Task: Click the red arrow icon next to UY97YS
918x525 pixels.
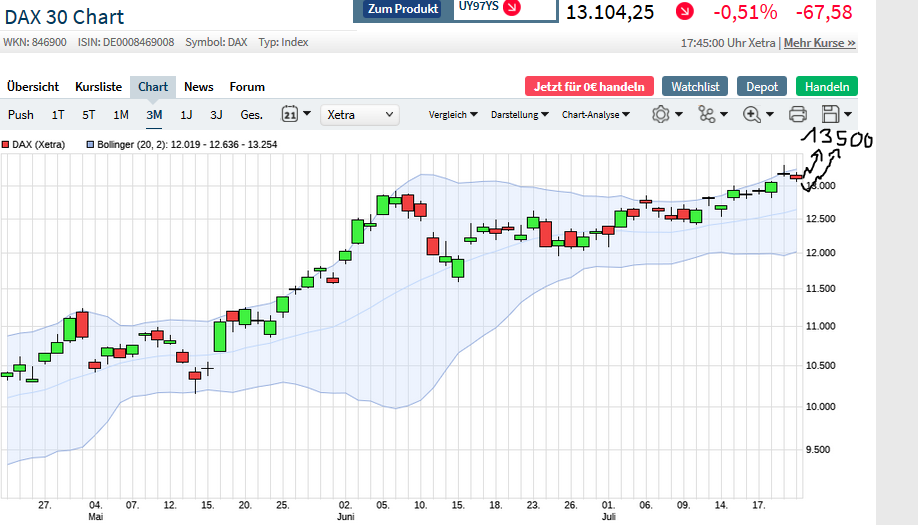Action: click(512, 8)
